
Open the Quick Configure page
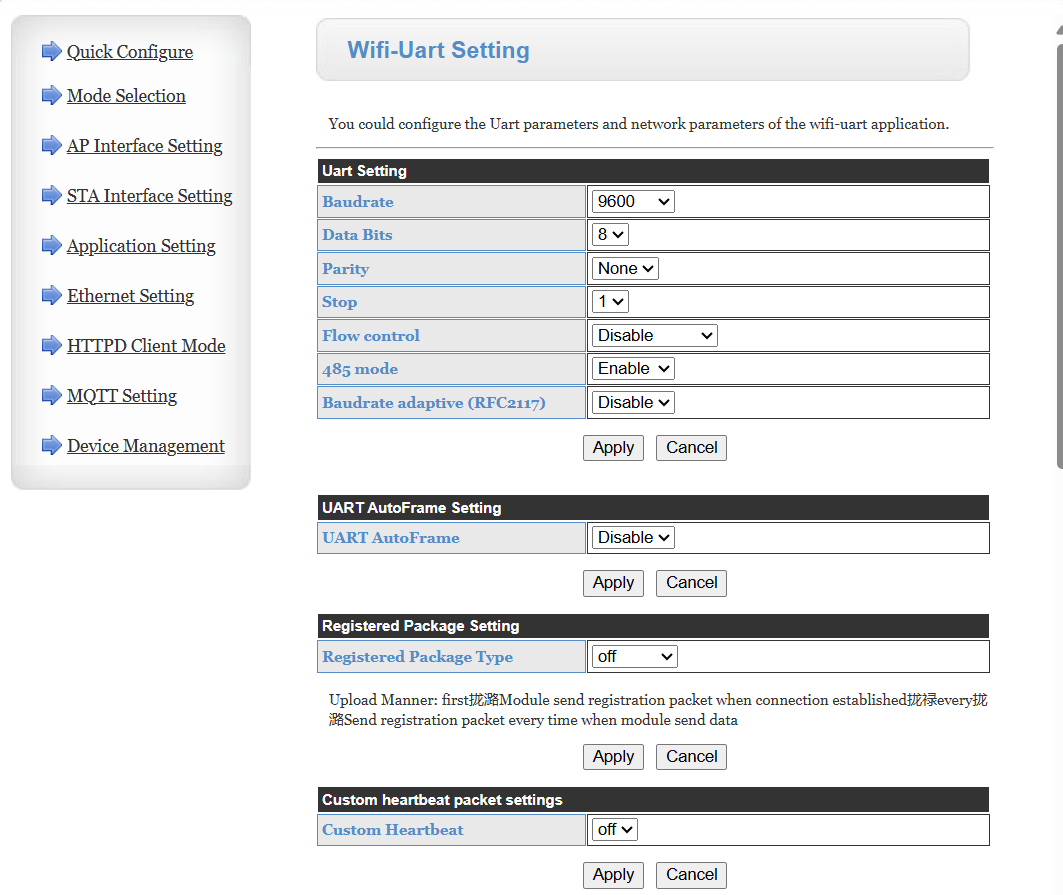click(x=129, y=52)
